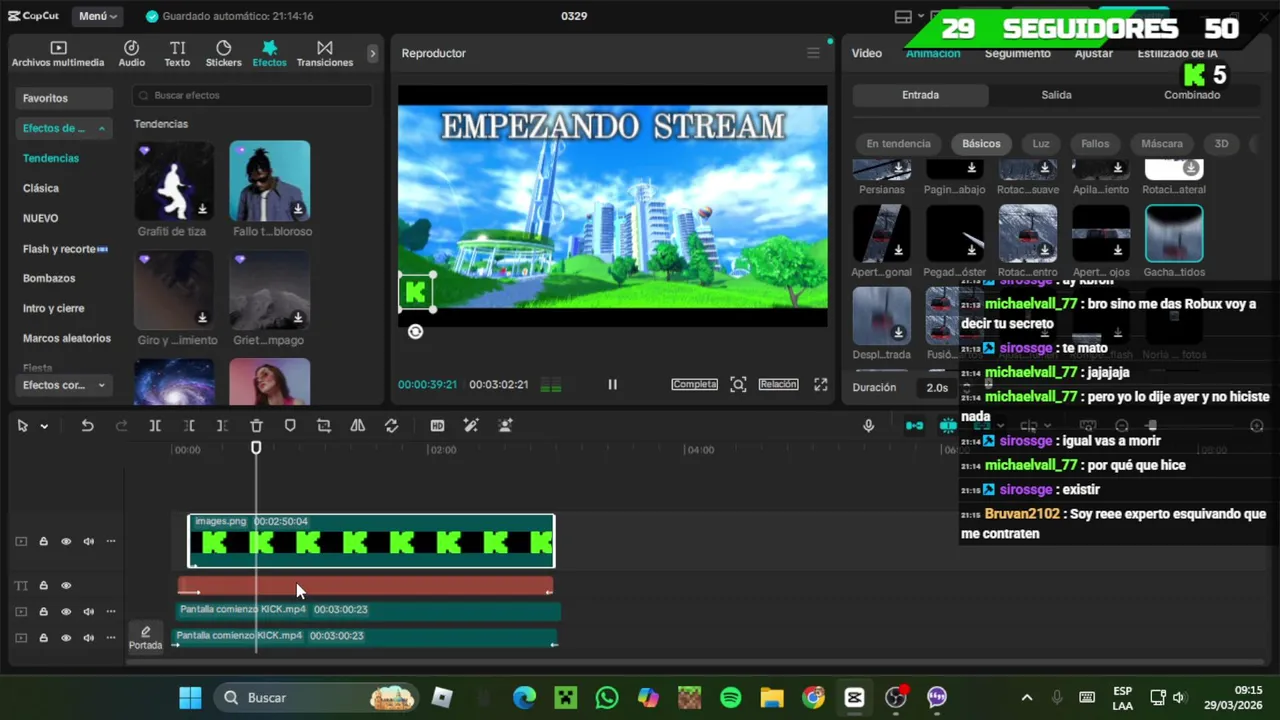Click the preview zoom scope icon
1280x720 pixels.
tap(738, 384)
